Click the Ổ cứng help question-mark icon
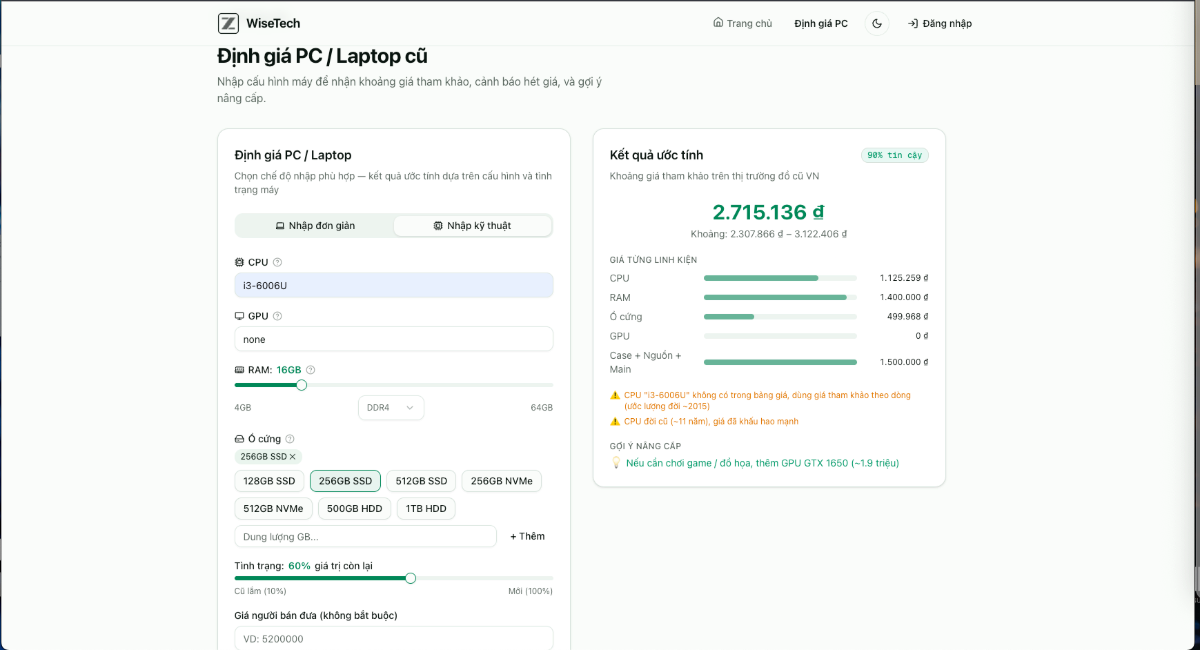The width and height of the screenshot is (1200, 650). 290,439
